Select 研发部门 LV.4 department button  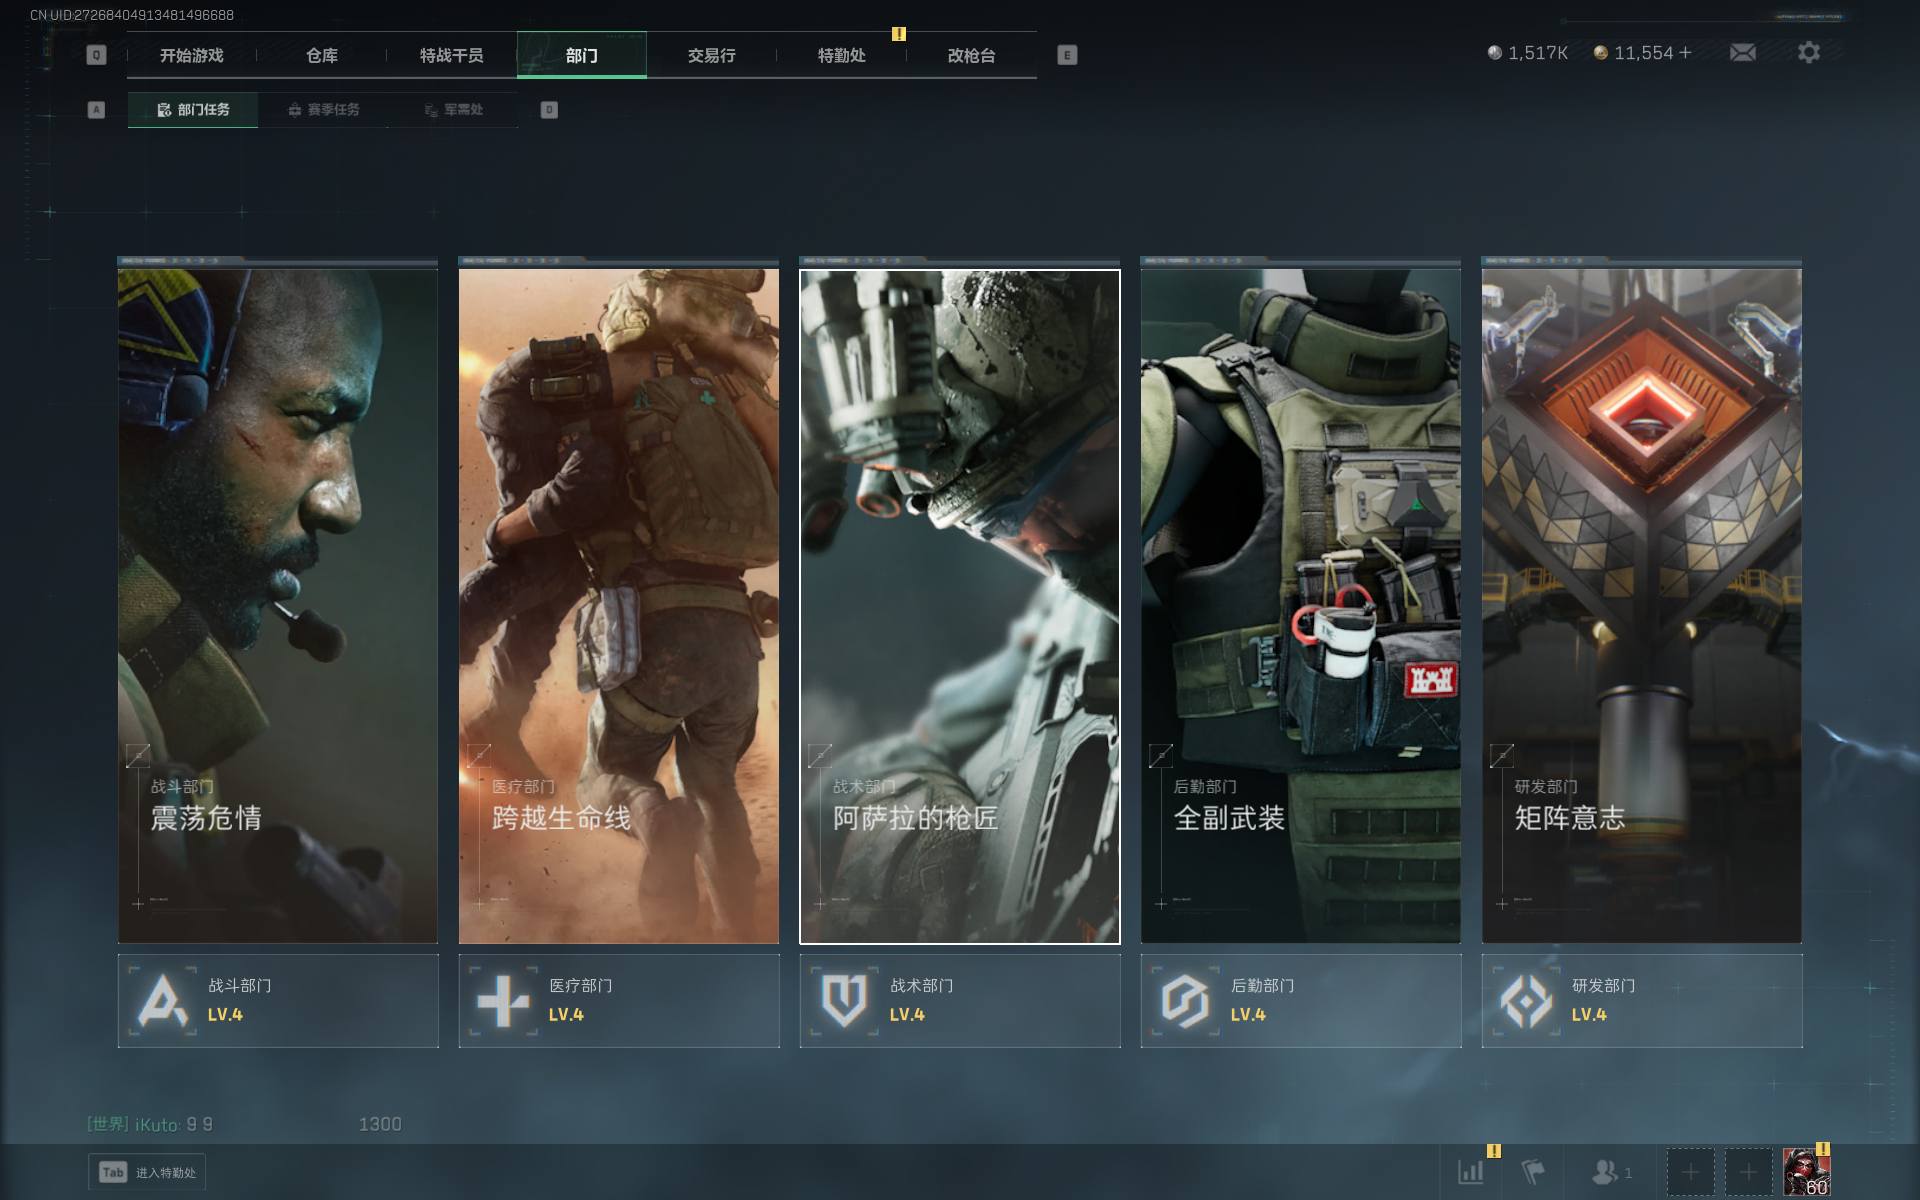(x=1641, y=1000)
